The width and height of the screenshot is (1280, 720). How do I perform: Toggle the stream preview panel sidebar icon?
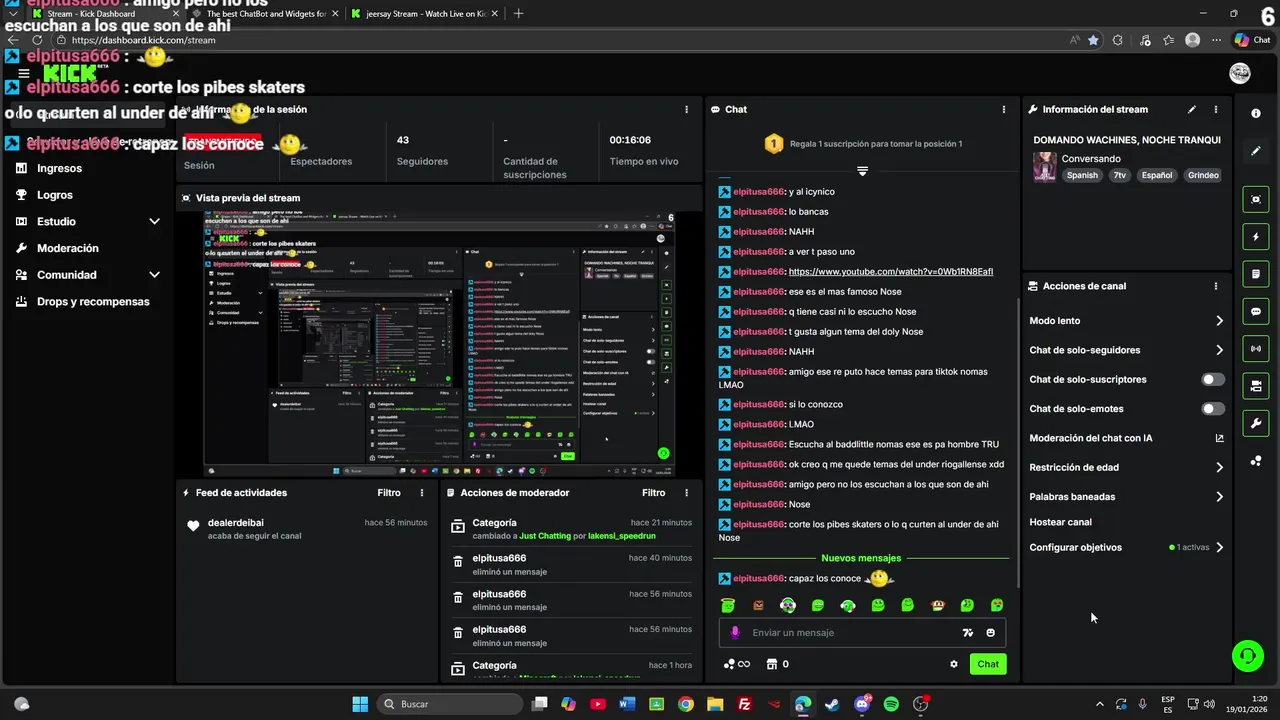point(1256,199)
